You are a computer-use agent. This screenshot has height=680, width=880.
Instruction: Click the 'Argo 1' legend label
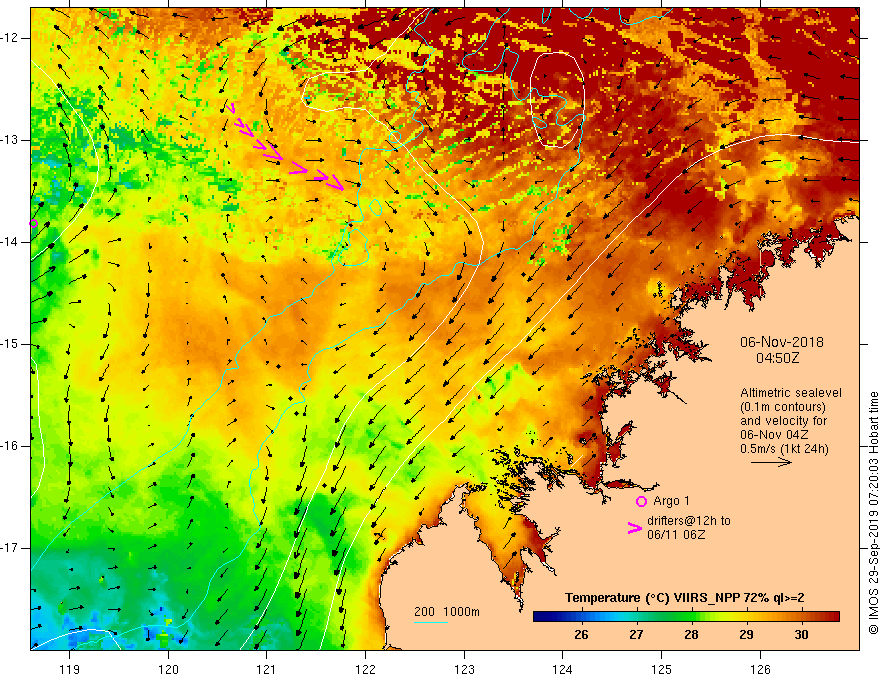671,501
